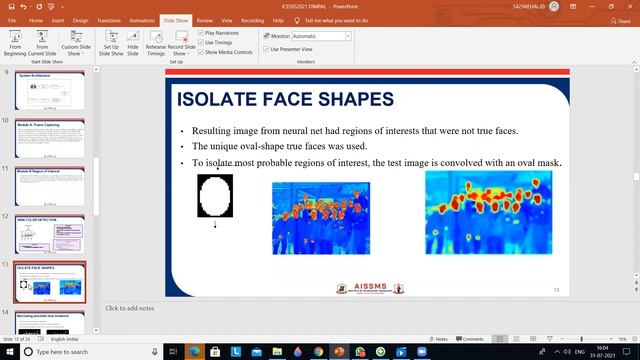Click the Windows search box
This screenshot has width=640, height=360.
click(x=91, y=351)
